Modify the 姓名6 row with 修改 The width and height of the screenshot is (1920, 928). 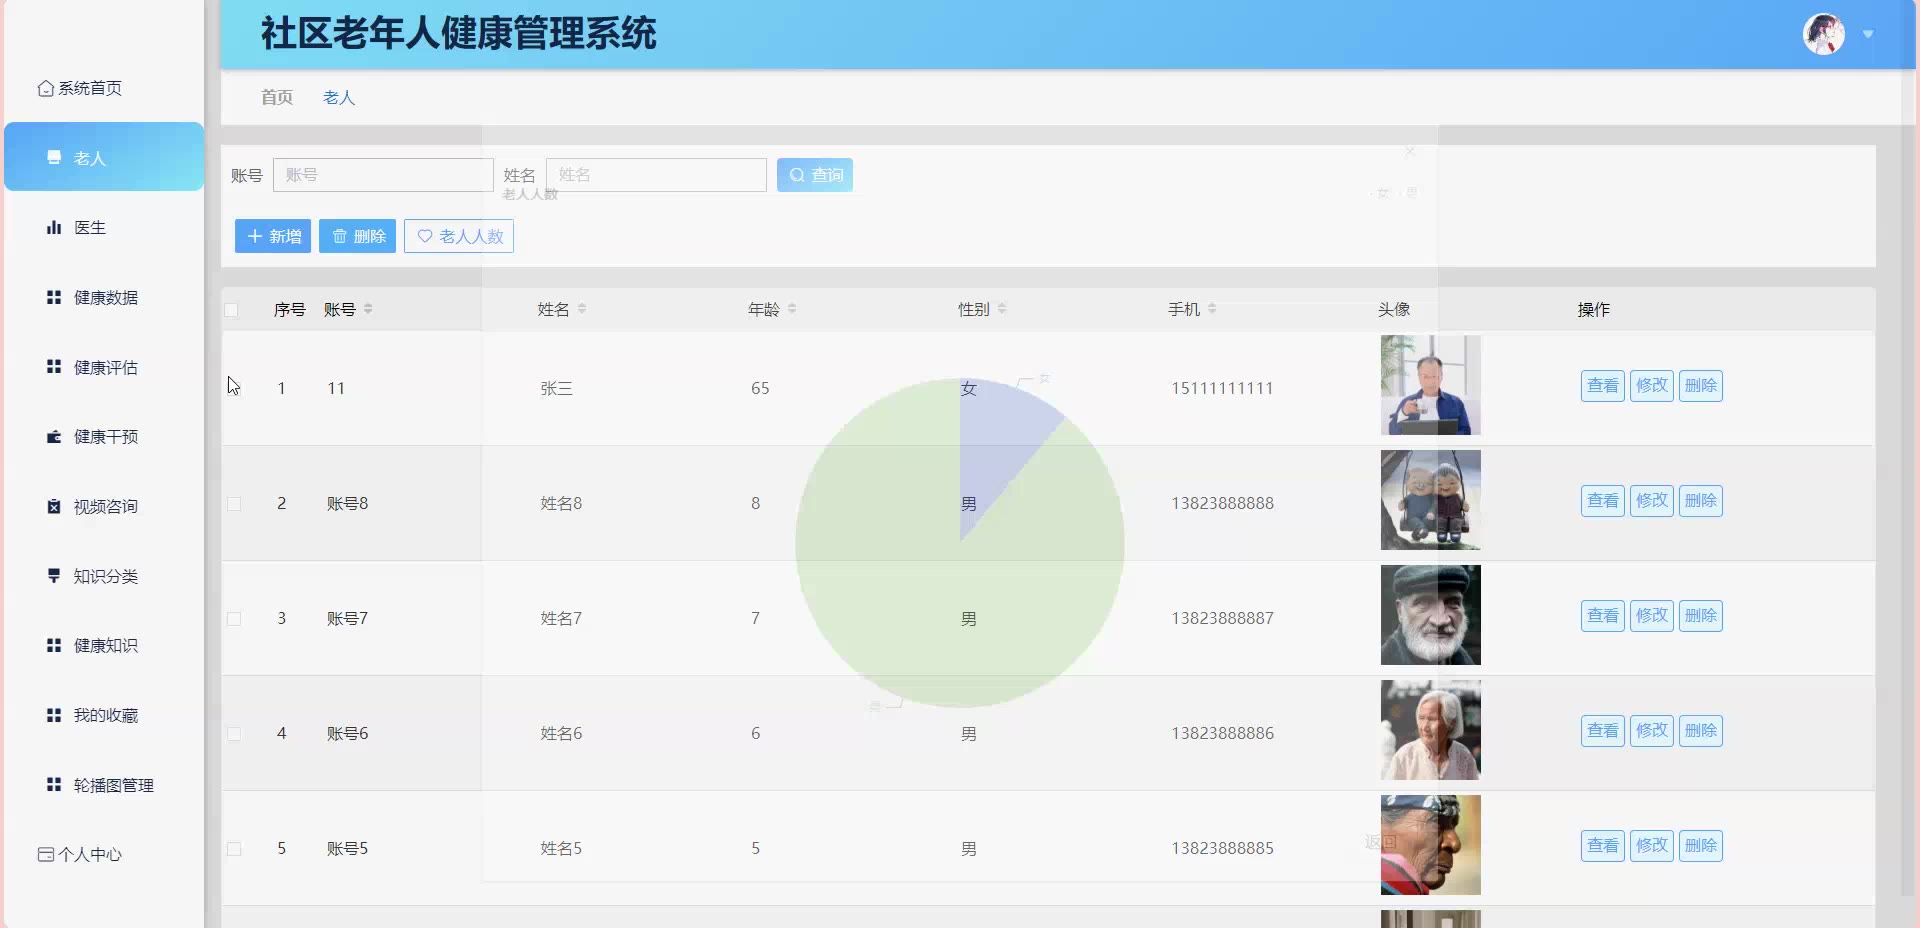[x=1652, y=731]
